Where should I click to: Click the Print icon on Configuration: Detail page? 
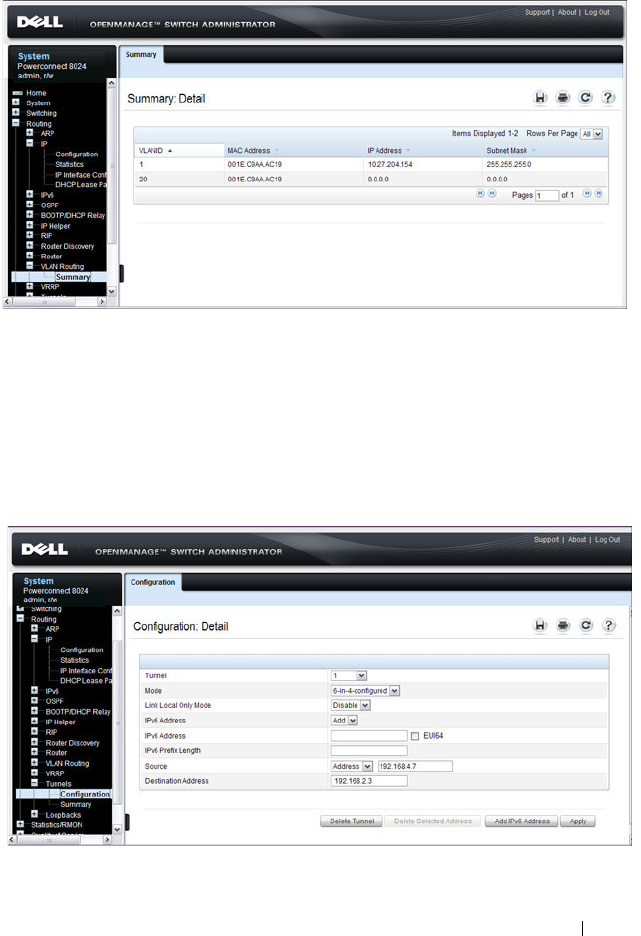tap(563, 625)
